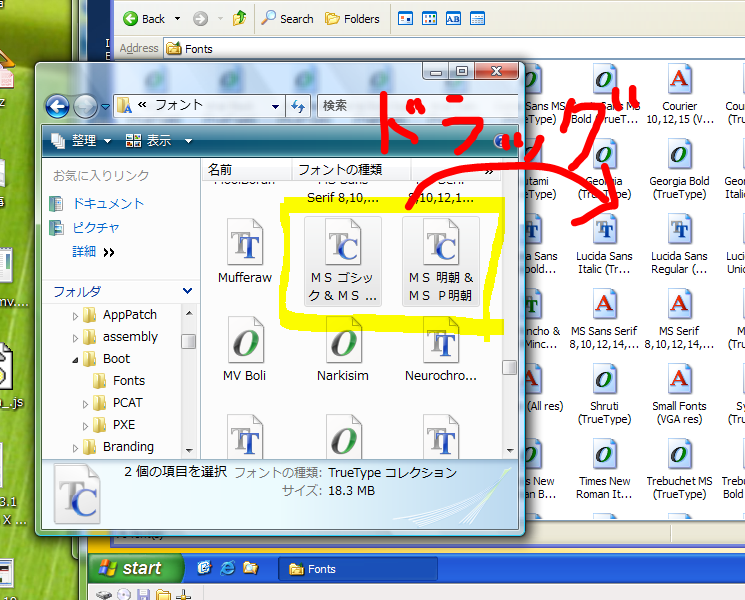Click the Back button in XP Fonts window
745x600 pixels.
tap(143, 19)
